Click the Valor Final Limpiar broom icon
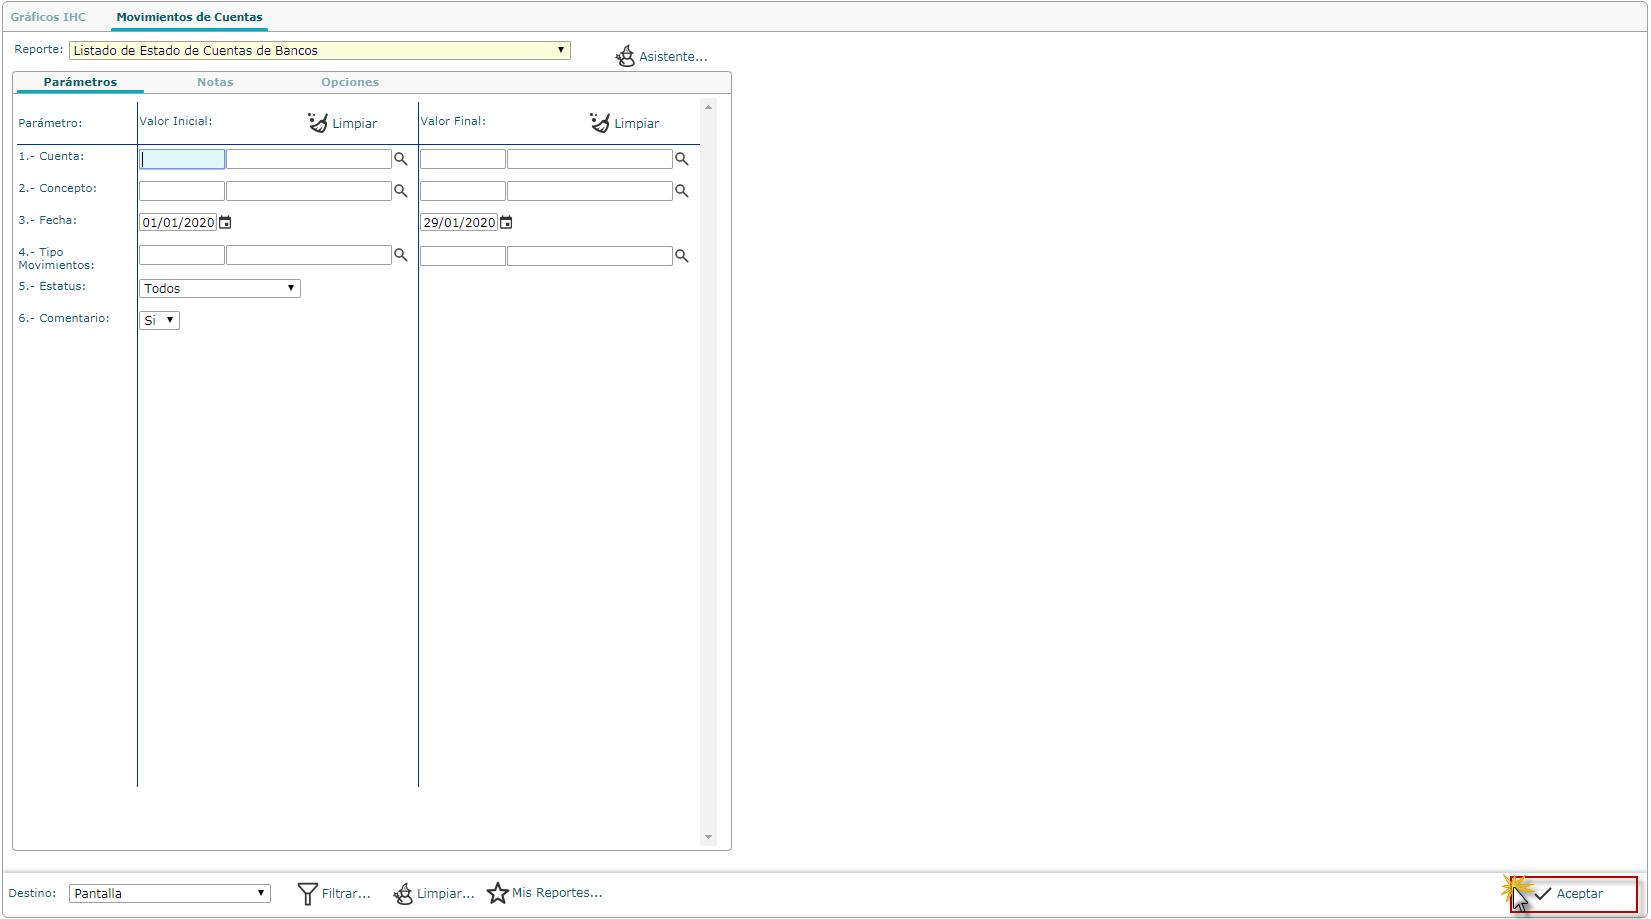 (x=600, y=122)
